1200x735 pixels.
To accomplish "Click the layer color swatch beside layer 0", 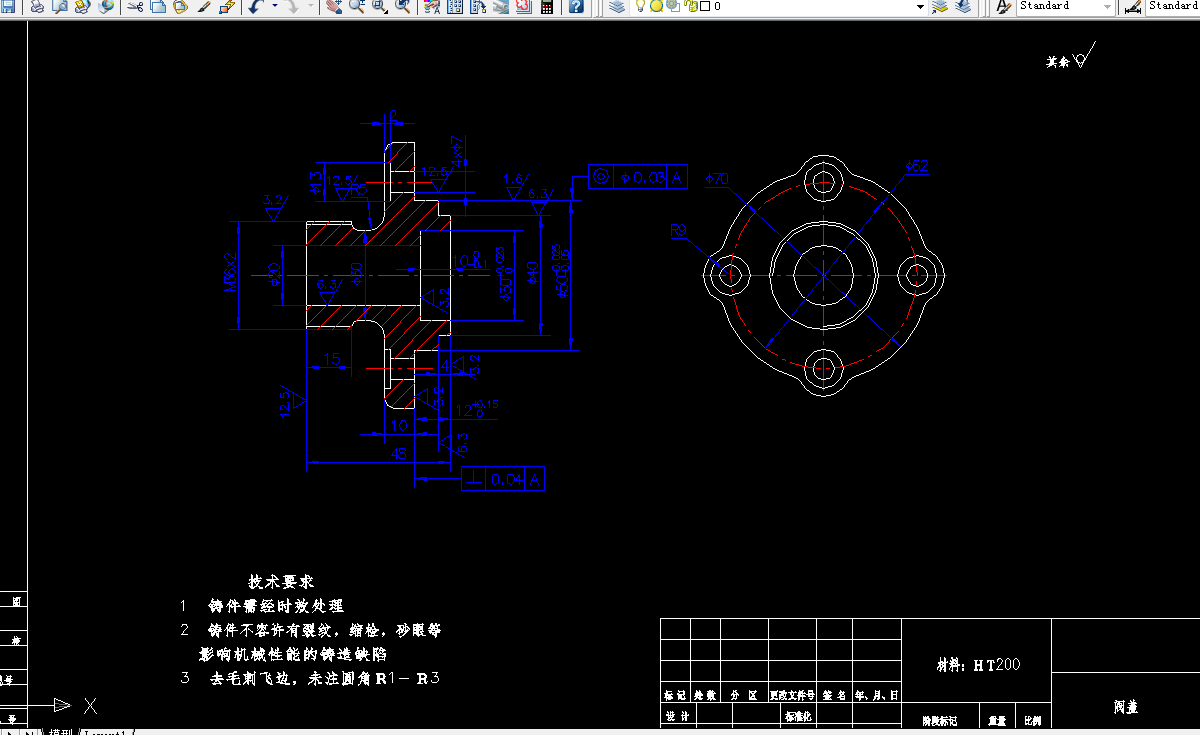I will click(704, 7).
